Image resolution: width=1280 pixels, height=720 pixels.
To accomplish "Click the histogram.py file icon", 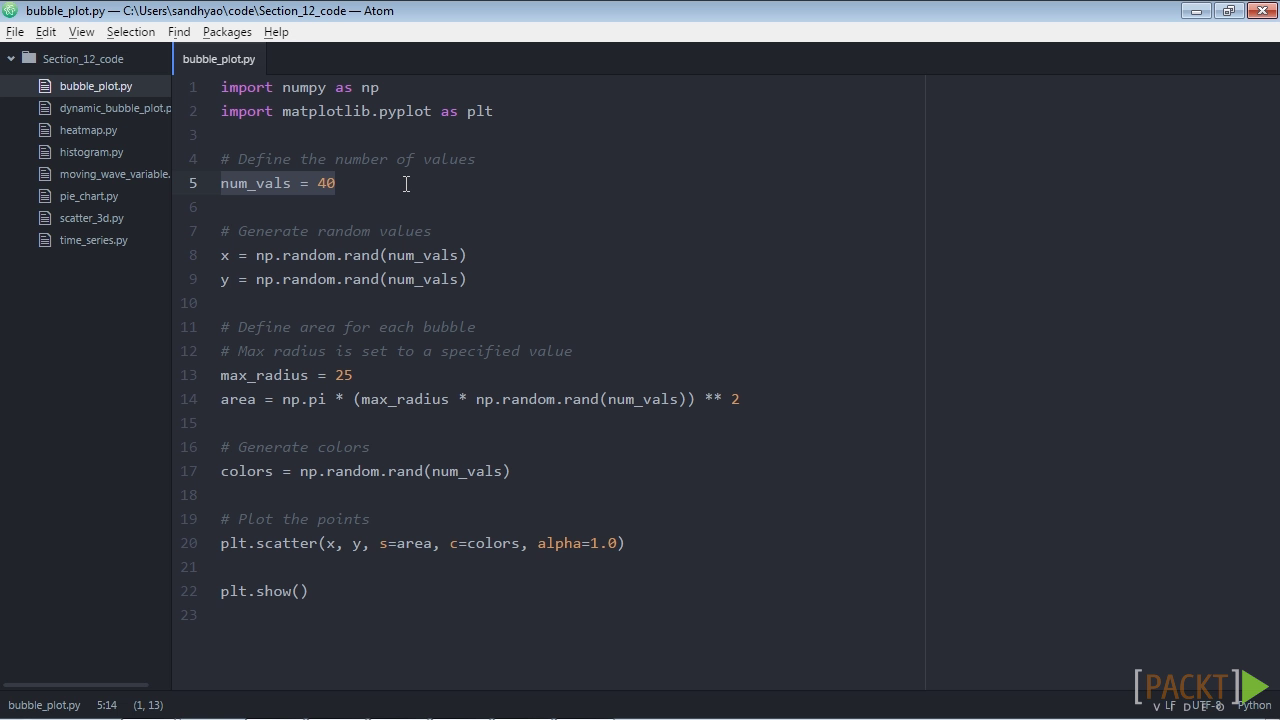I will 45,152.
